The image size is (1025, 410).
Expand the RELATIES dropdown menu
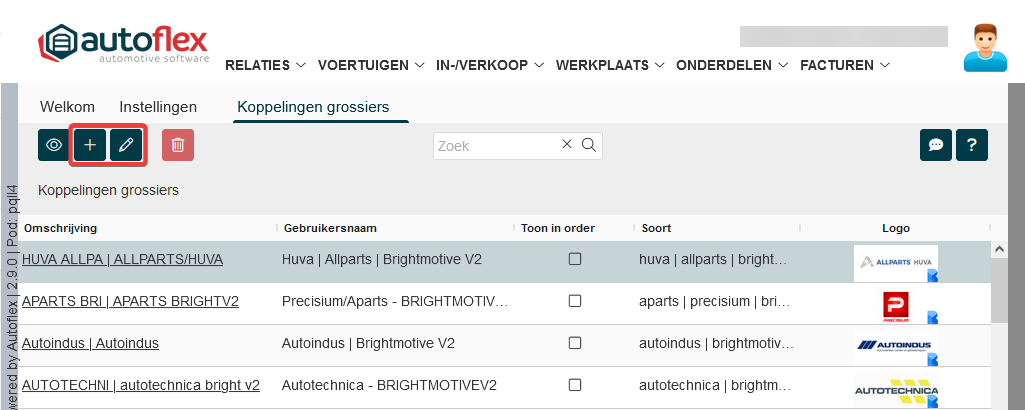(265, 65)
